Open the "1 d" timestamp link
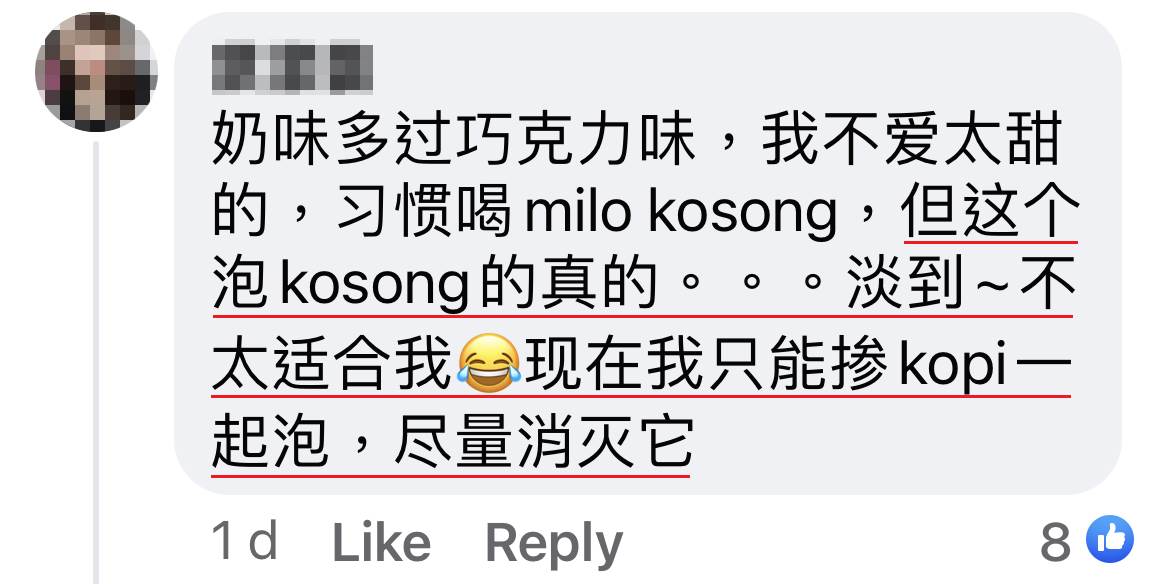The image size is (1170, 584). coord(245,541)
